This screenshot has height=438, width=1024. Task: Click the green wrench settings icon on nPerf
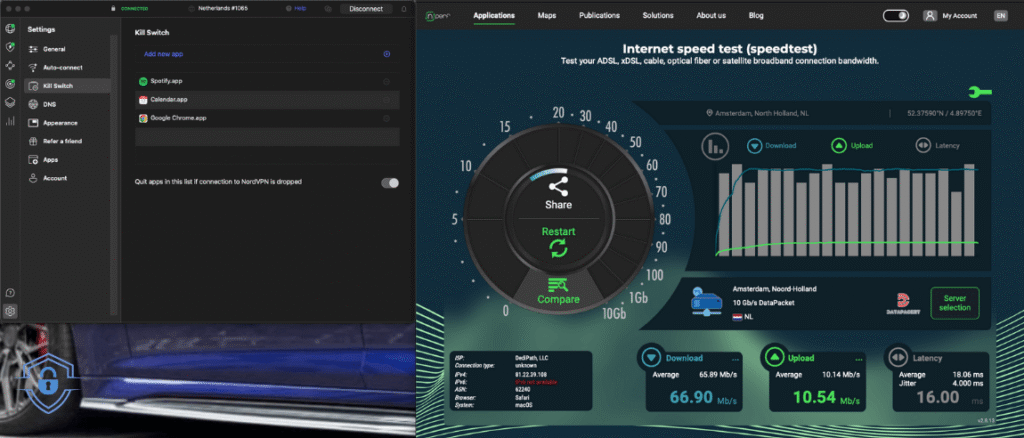click(x=980, y=92)
